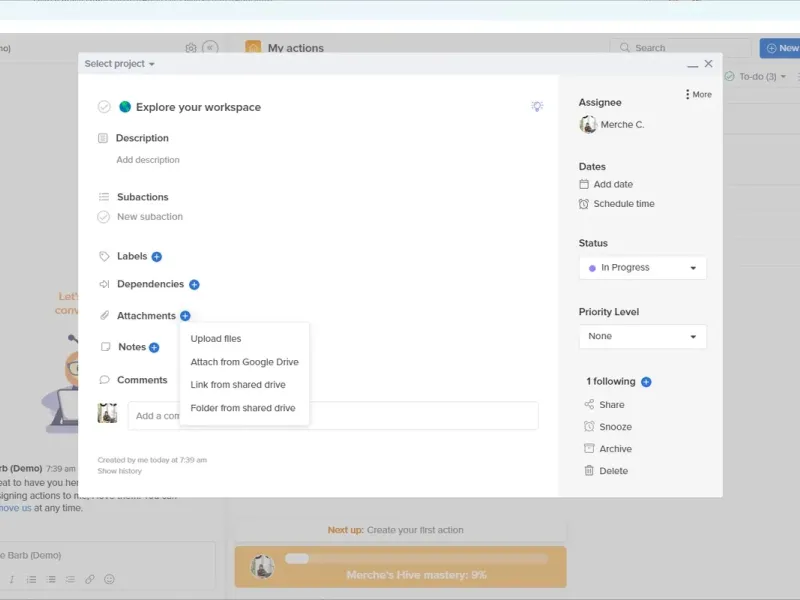The width and height of the screenshot is (800, 600).
Task: Click the Add description field
Action: 148,160
